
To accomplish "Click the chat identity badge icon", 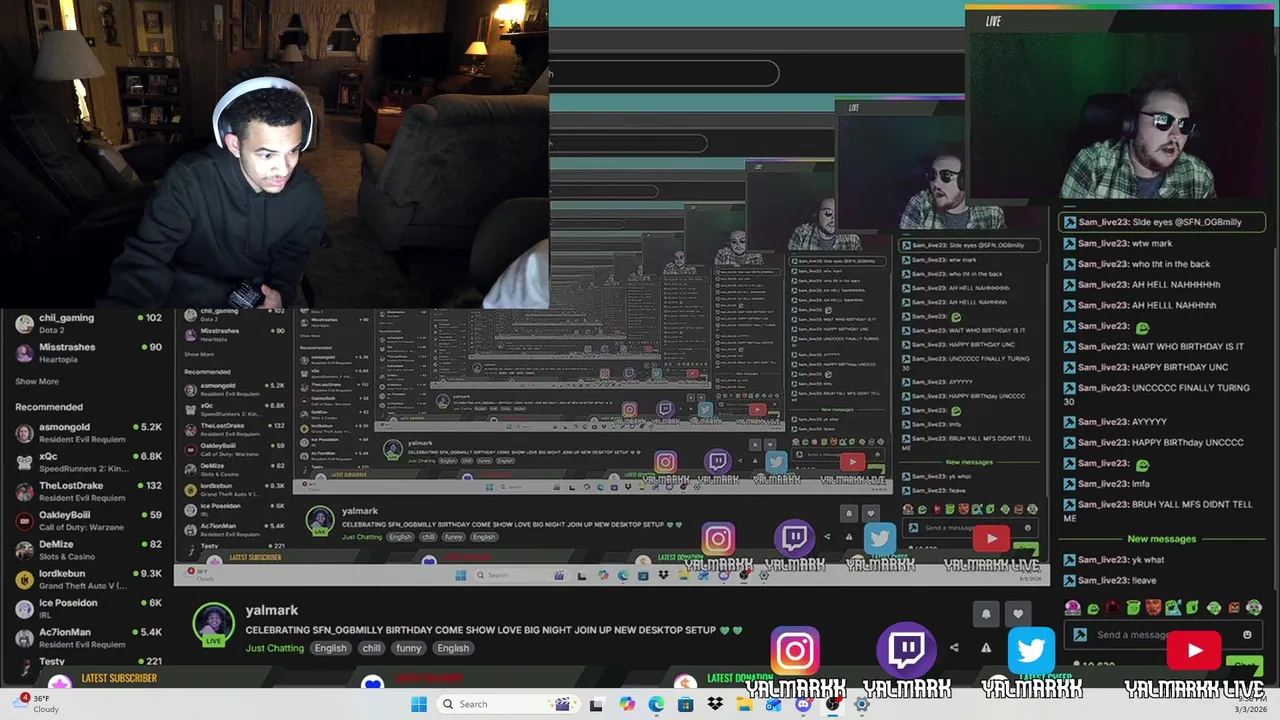I will pos(1080,634).
